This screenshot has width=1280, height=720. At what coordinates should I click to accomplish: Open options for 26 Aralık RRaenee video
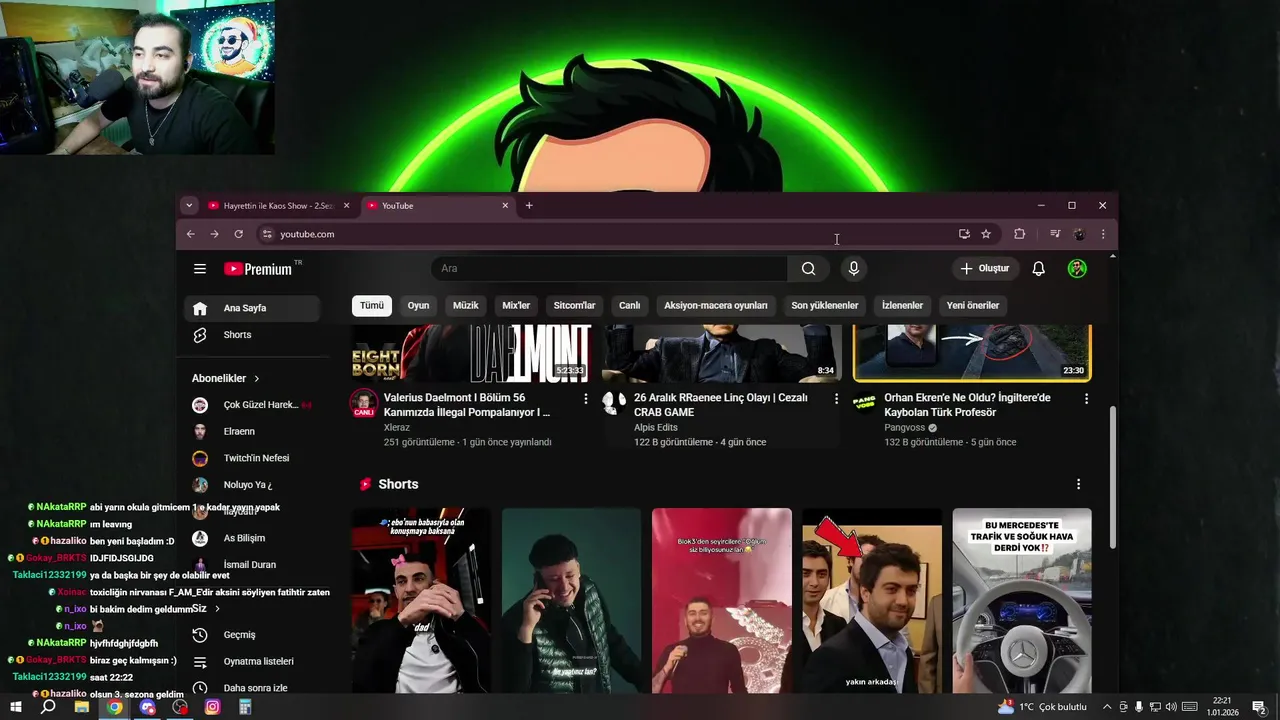837,399
